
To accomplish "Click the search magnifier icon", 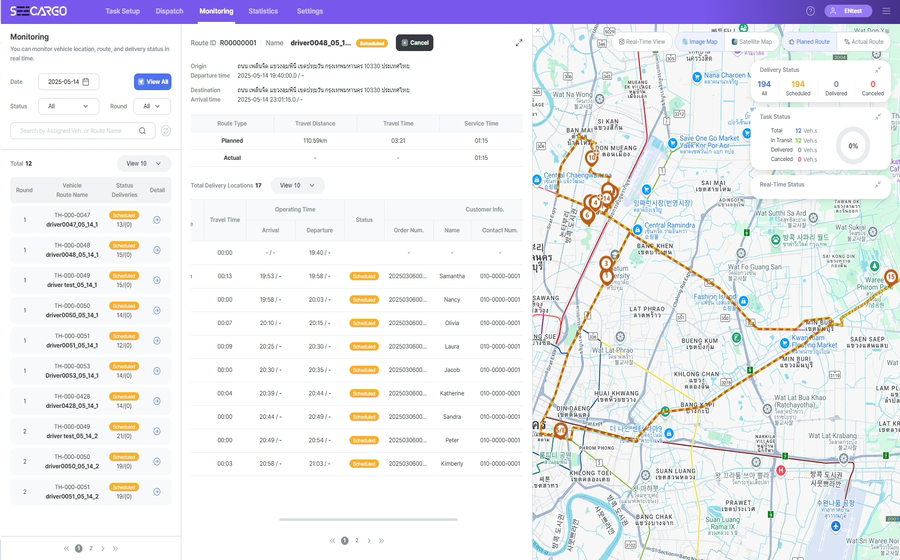I will (x=142, y=131).
